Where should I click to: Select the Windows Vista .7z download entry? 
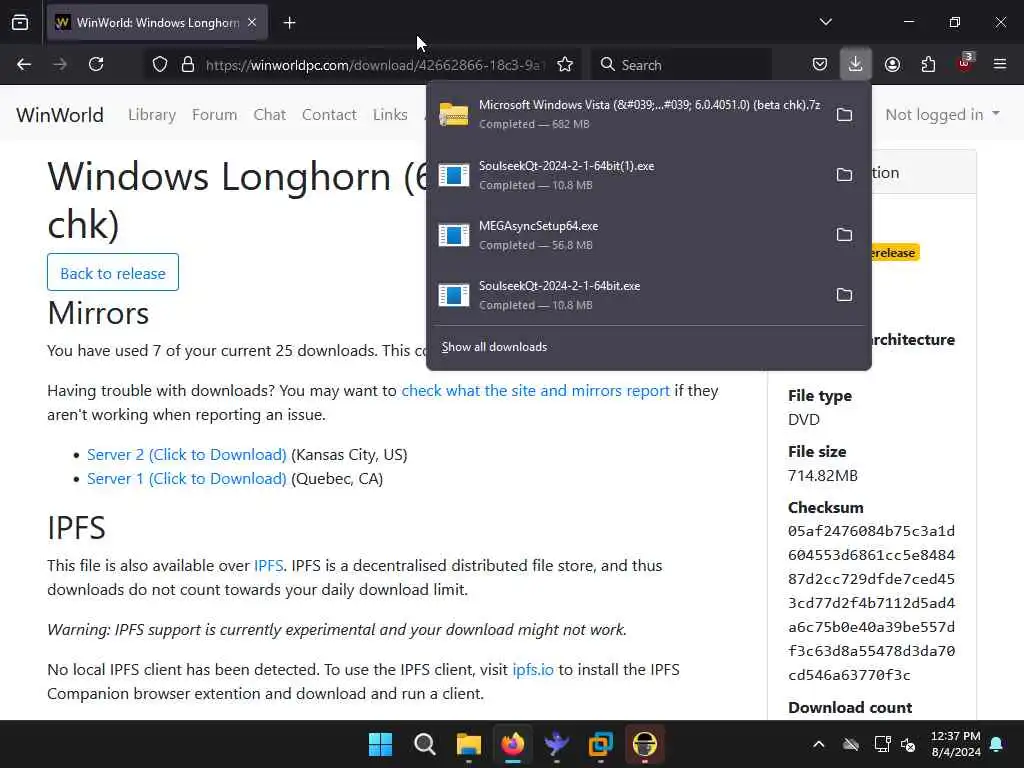point(630,114)
